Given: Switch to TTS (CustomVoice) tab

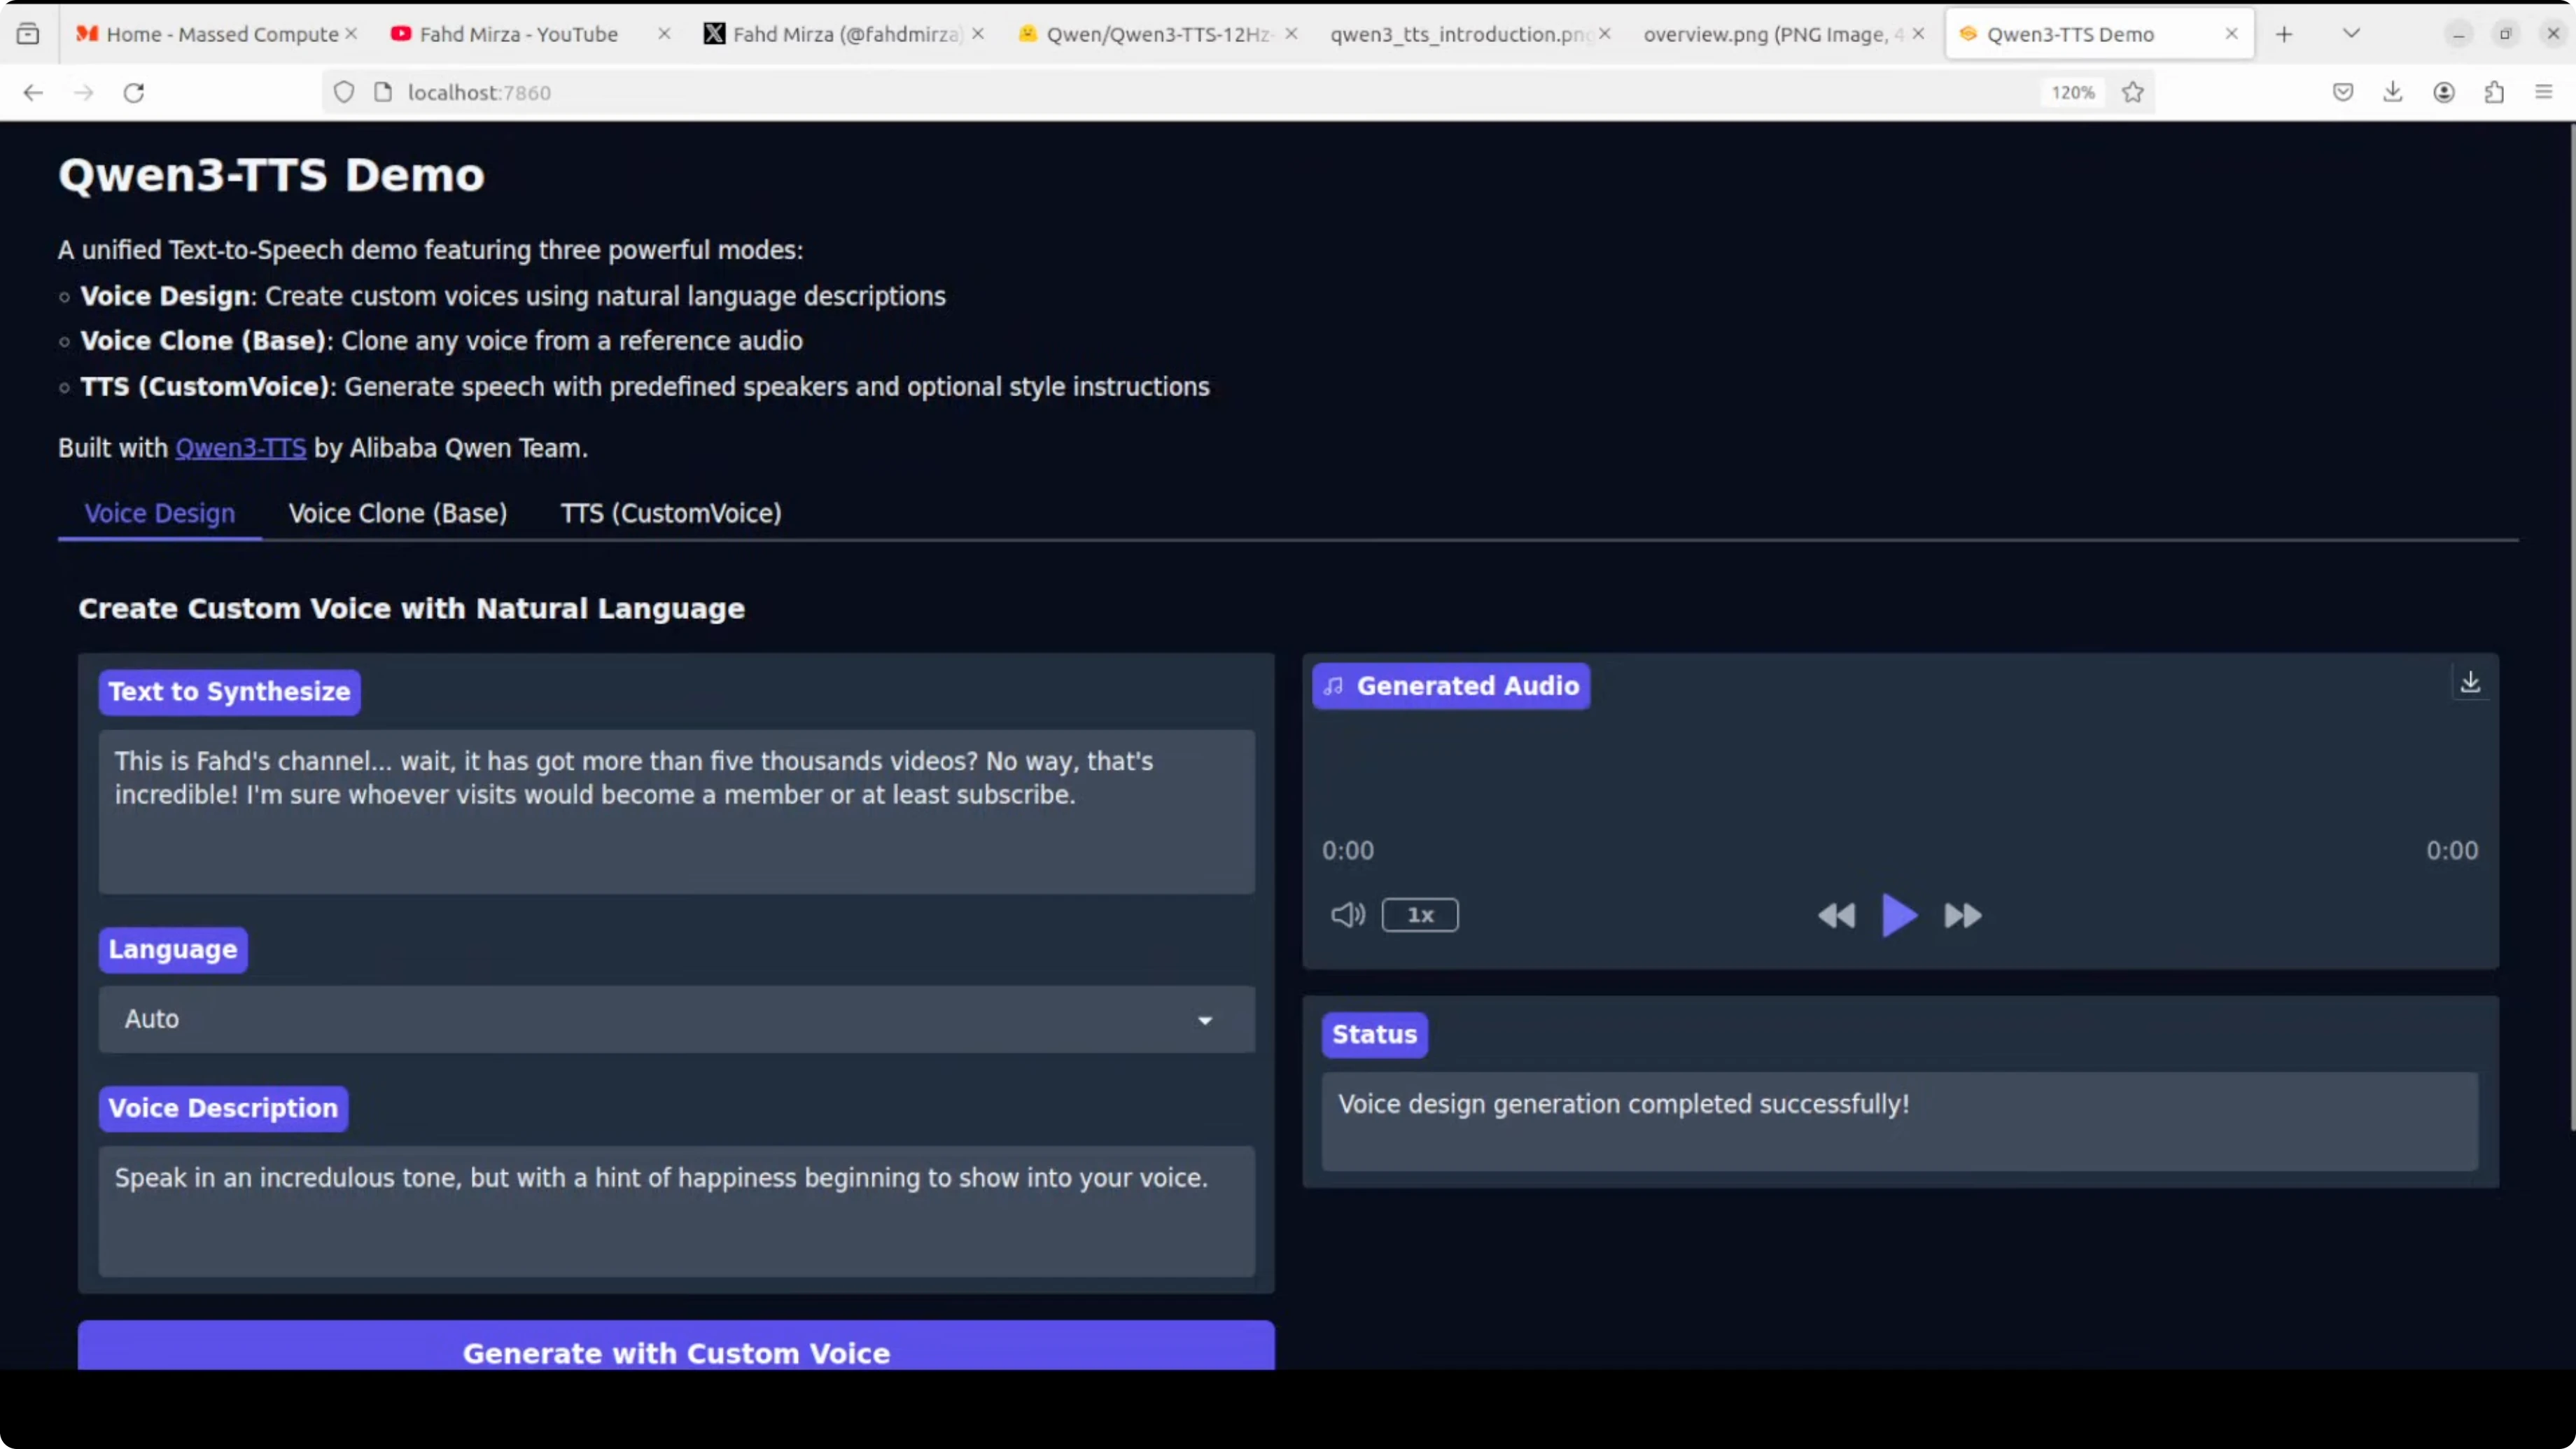Looking at the screenshot, I should (670, 513).
